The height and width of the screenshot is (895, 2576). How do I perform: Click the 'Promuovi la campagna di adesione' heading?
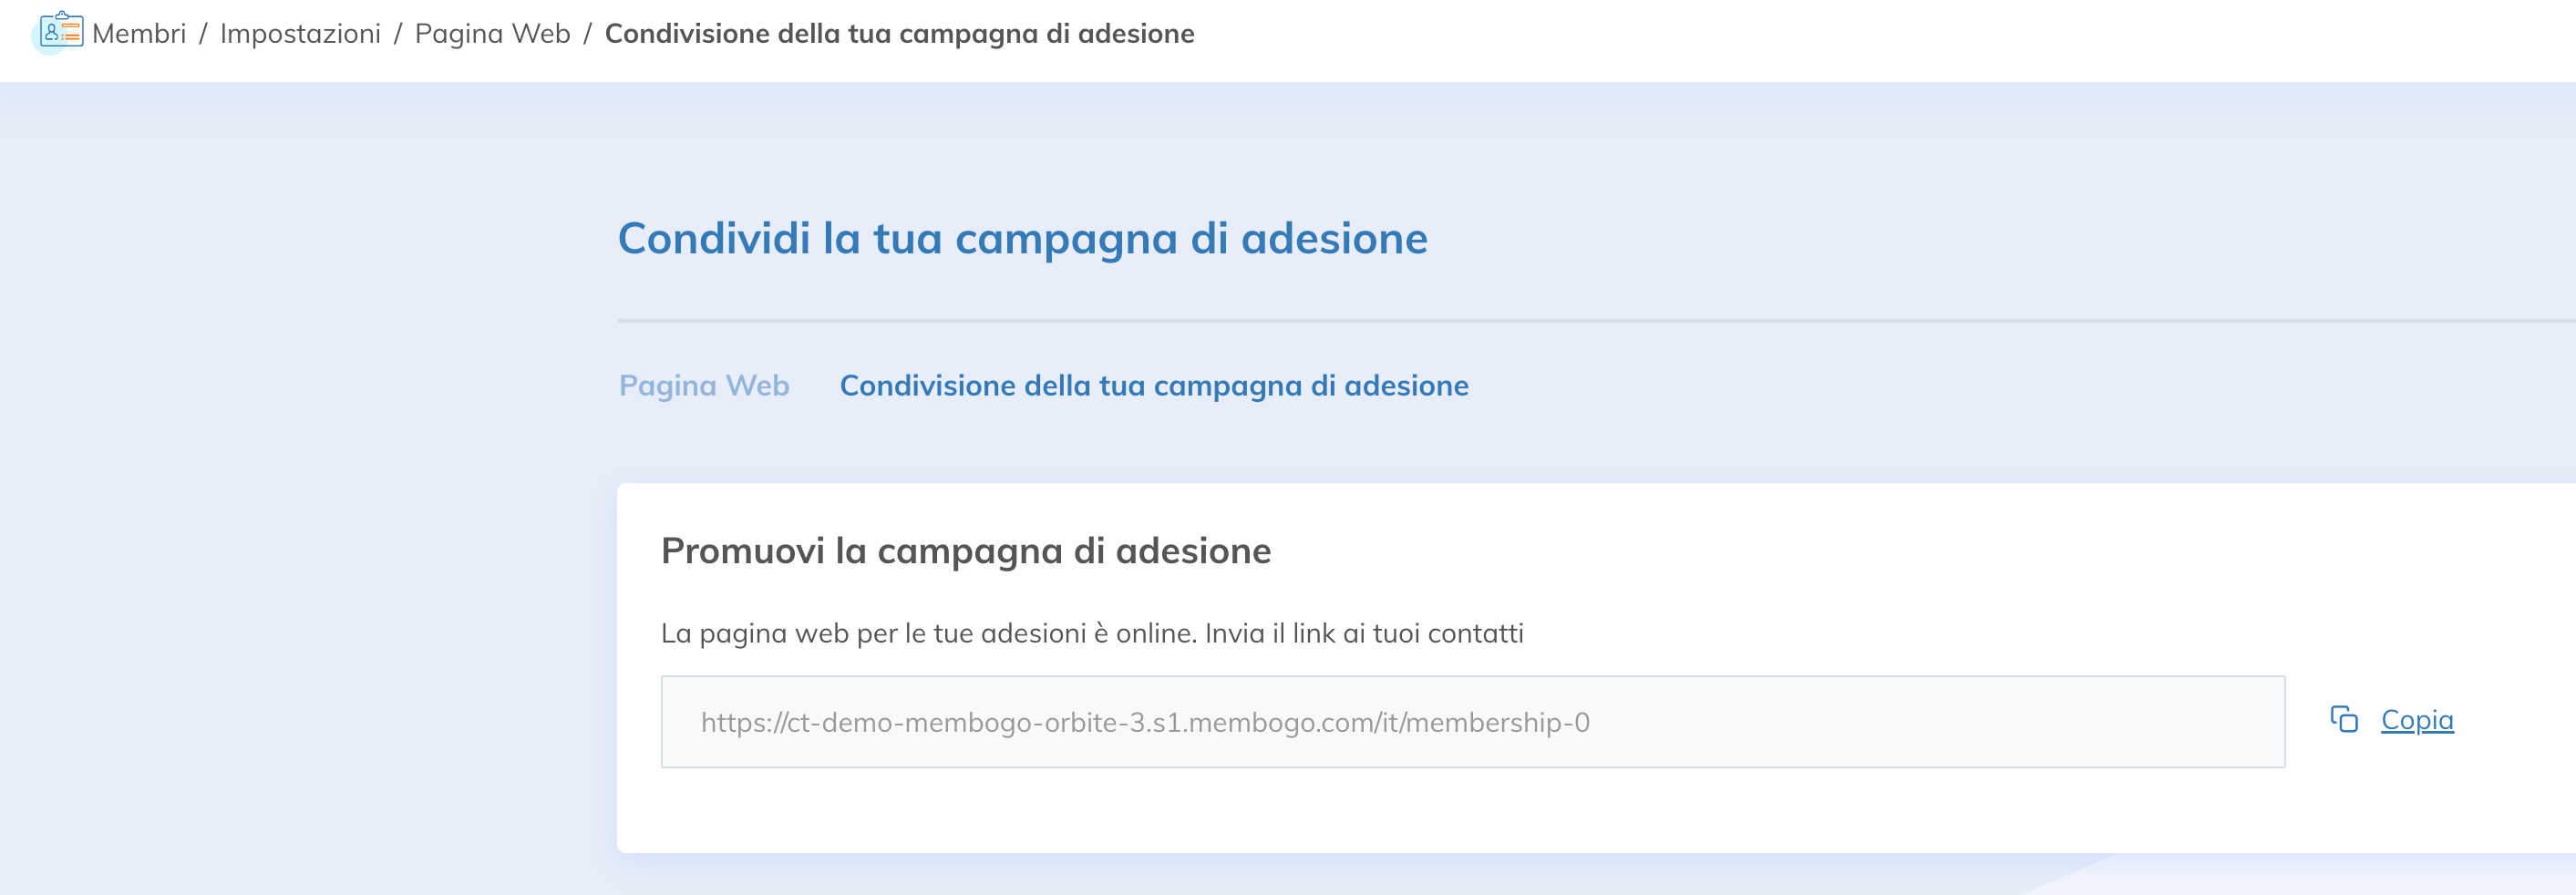point(965,551)
